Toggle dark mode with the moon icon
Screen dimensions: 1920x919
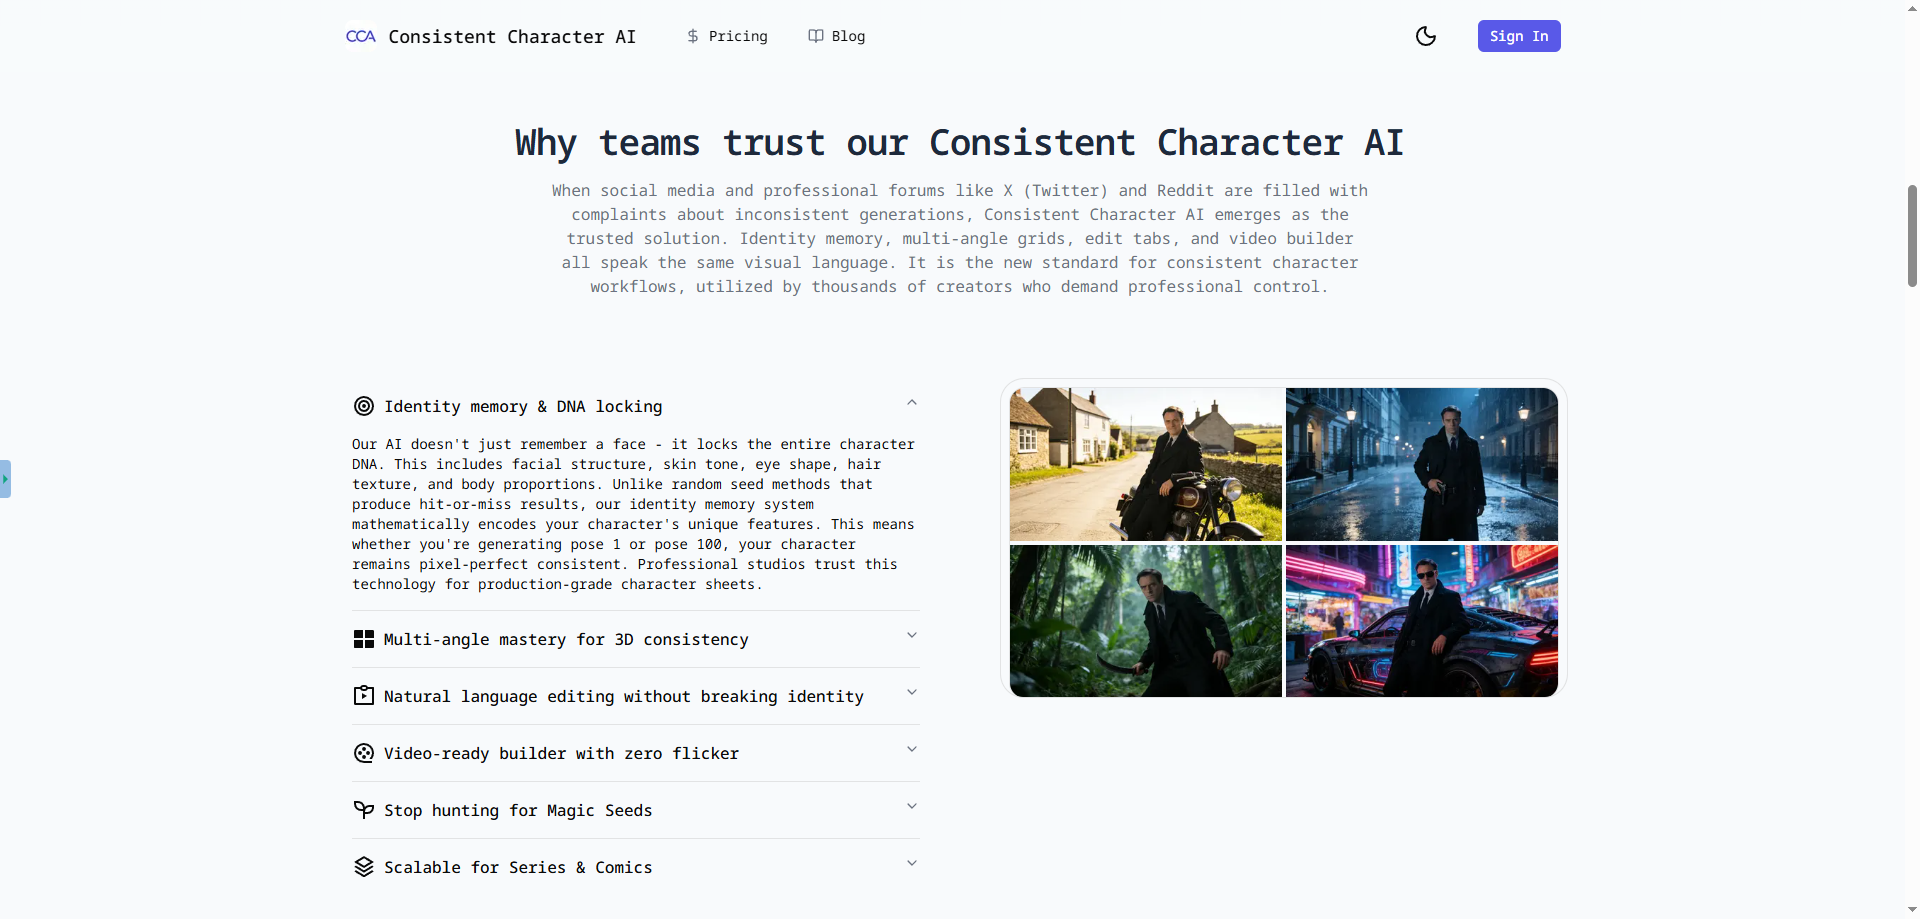tap(1425, 36)
